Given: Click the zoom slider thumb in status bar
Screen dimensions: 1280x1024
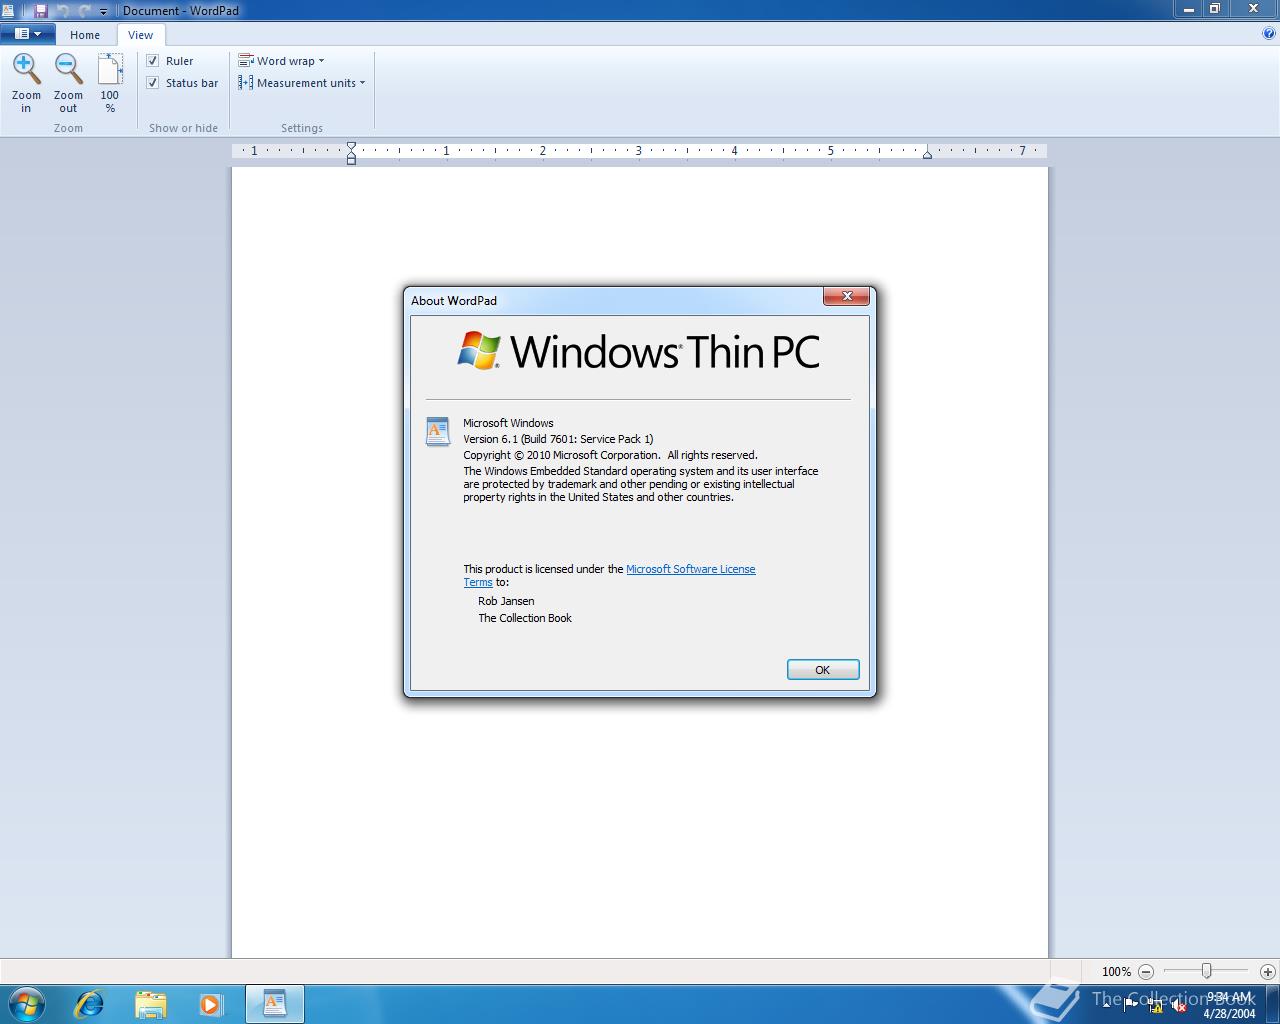Looking at the screenshot, I should click(x=1207, y=971).
